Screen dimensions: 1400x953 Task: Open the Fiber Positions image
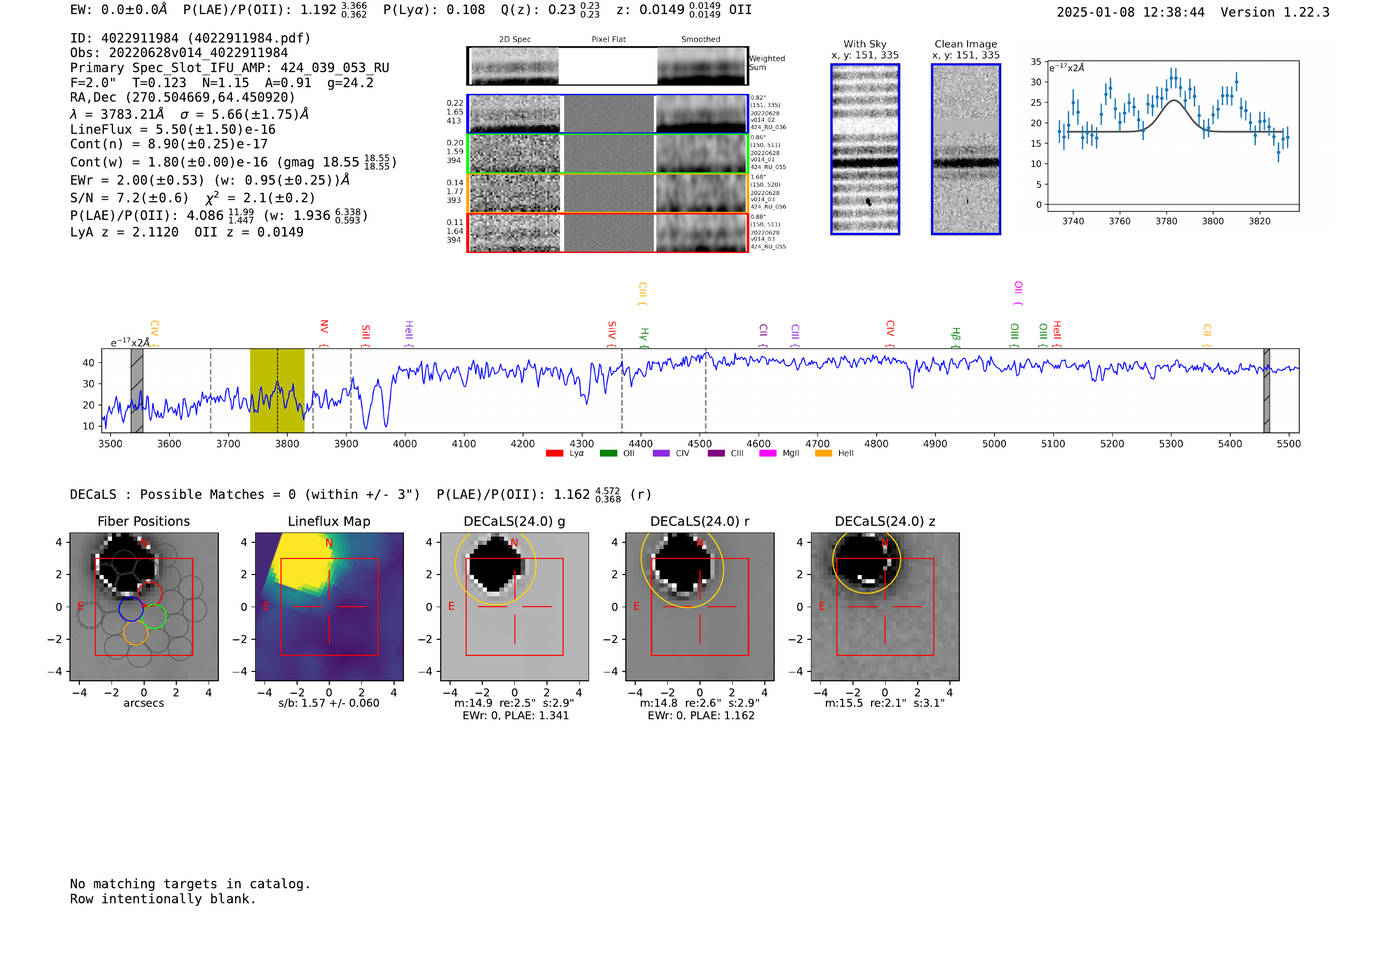pos(143,606)
